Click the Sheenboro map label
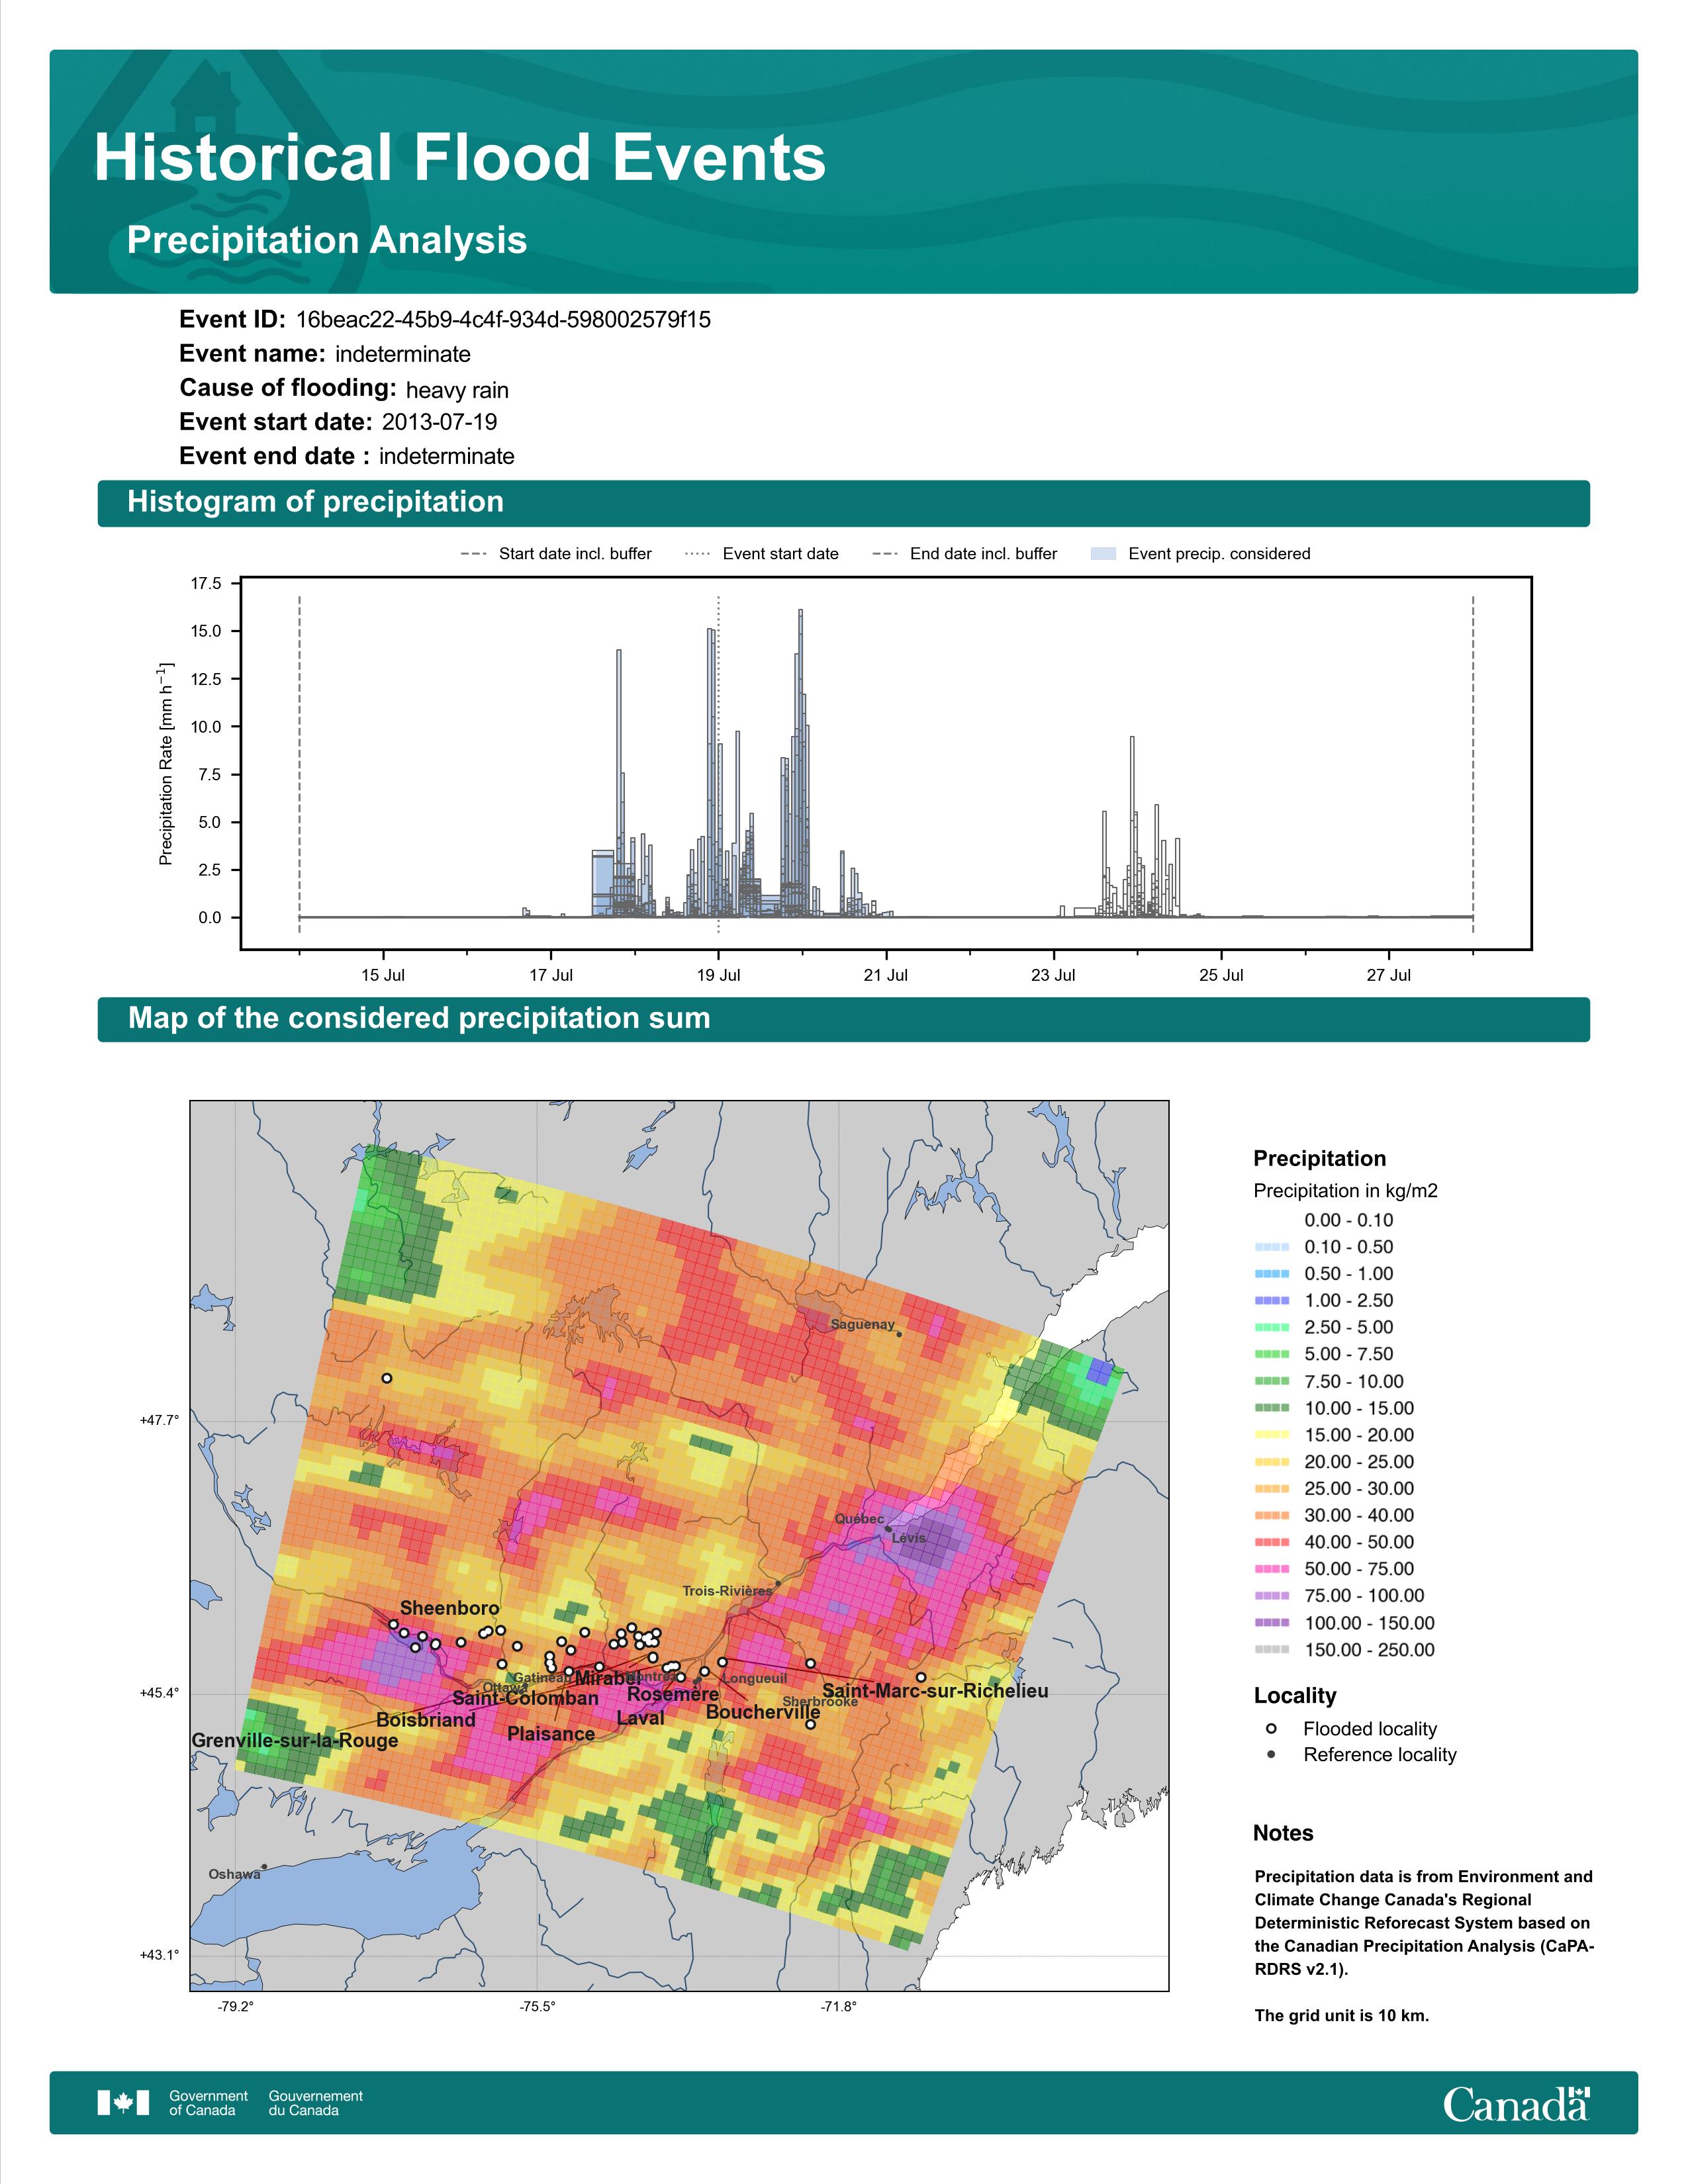1688x2184 pixels. (449, 1608)
